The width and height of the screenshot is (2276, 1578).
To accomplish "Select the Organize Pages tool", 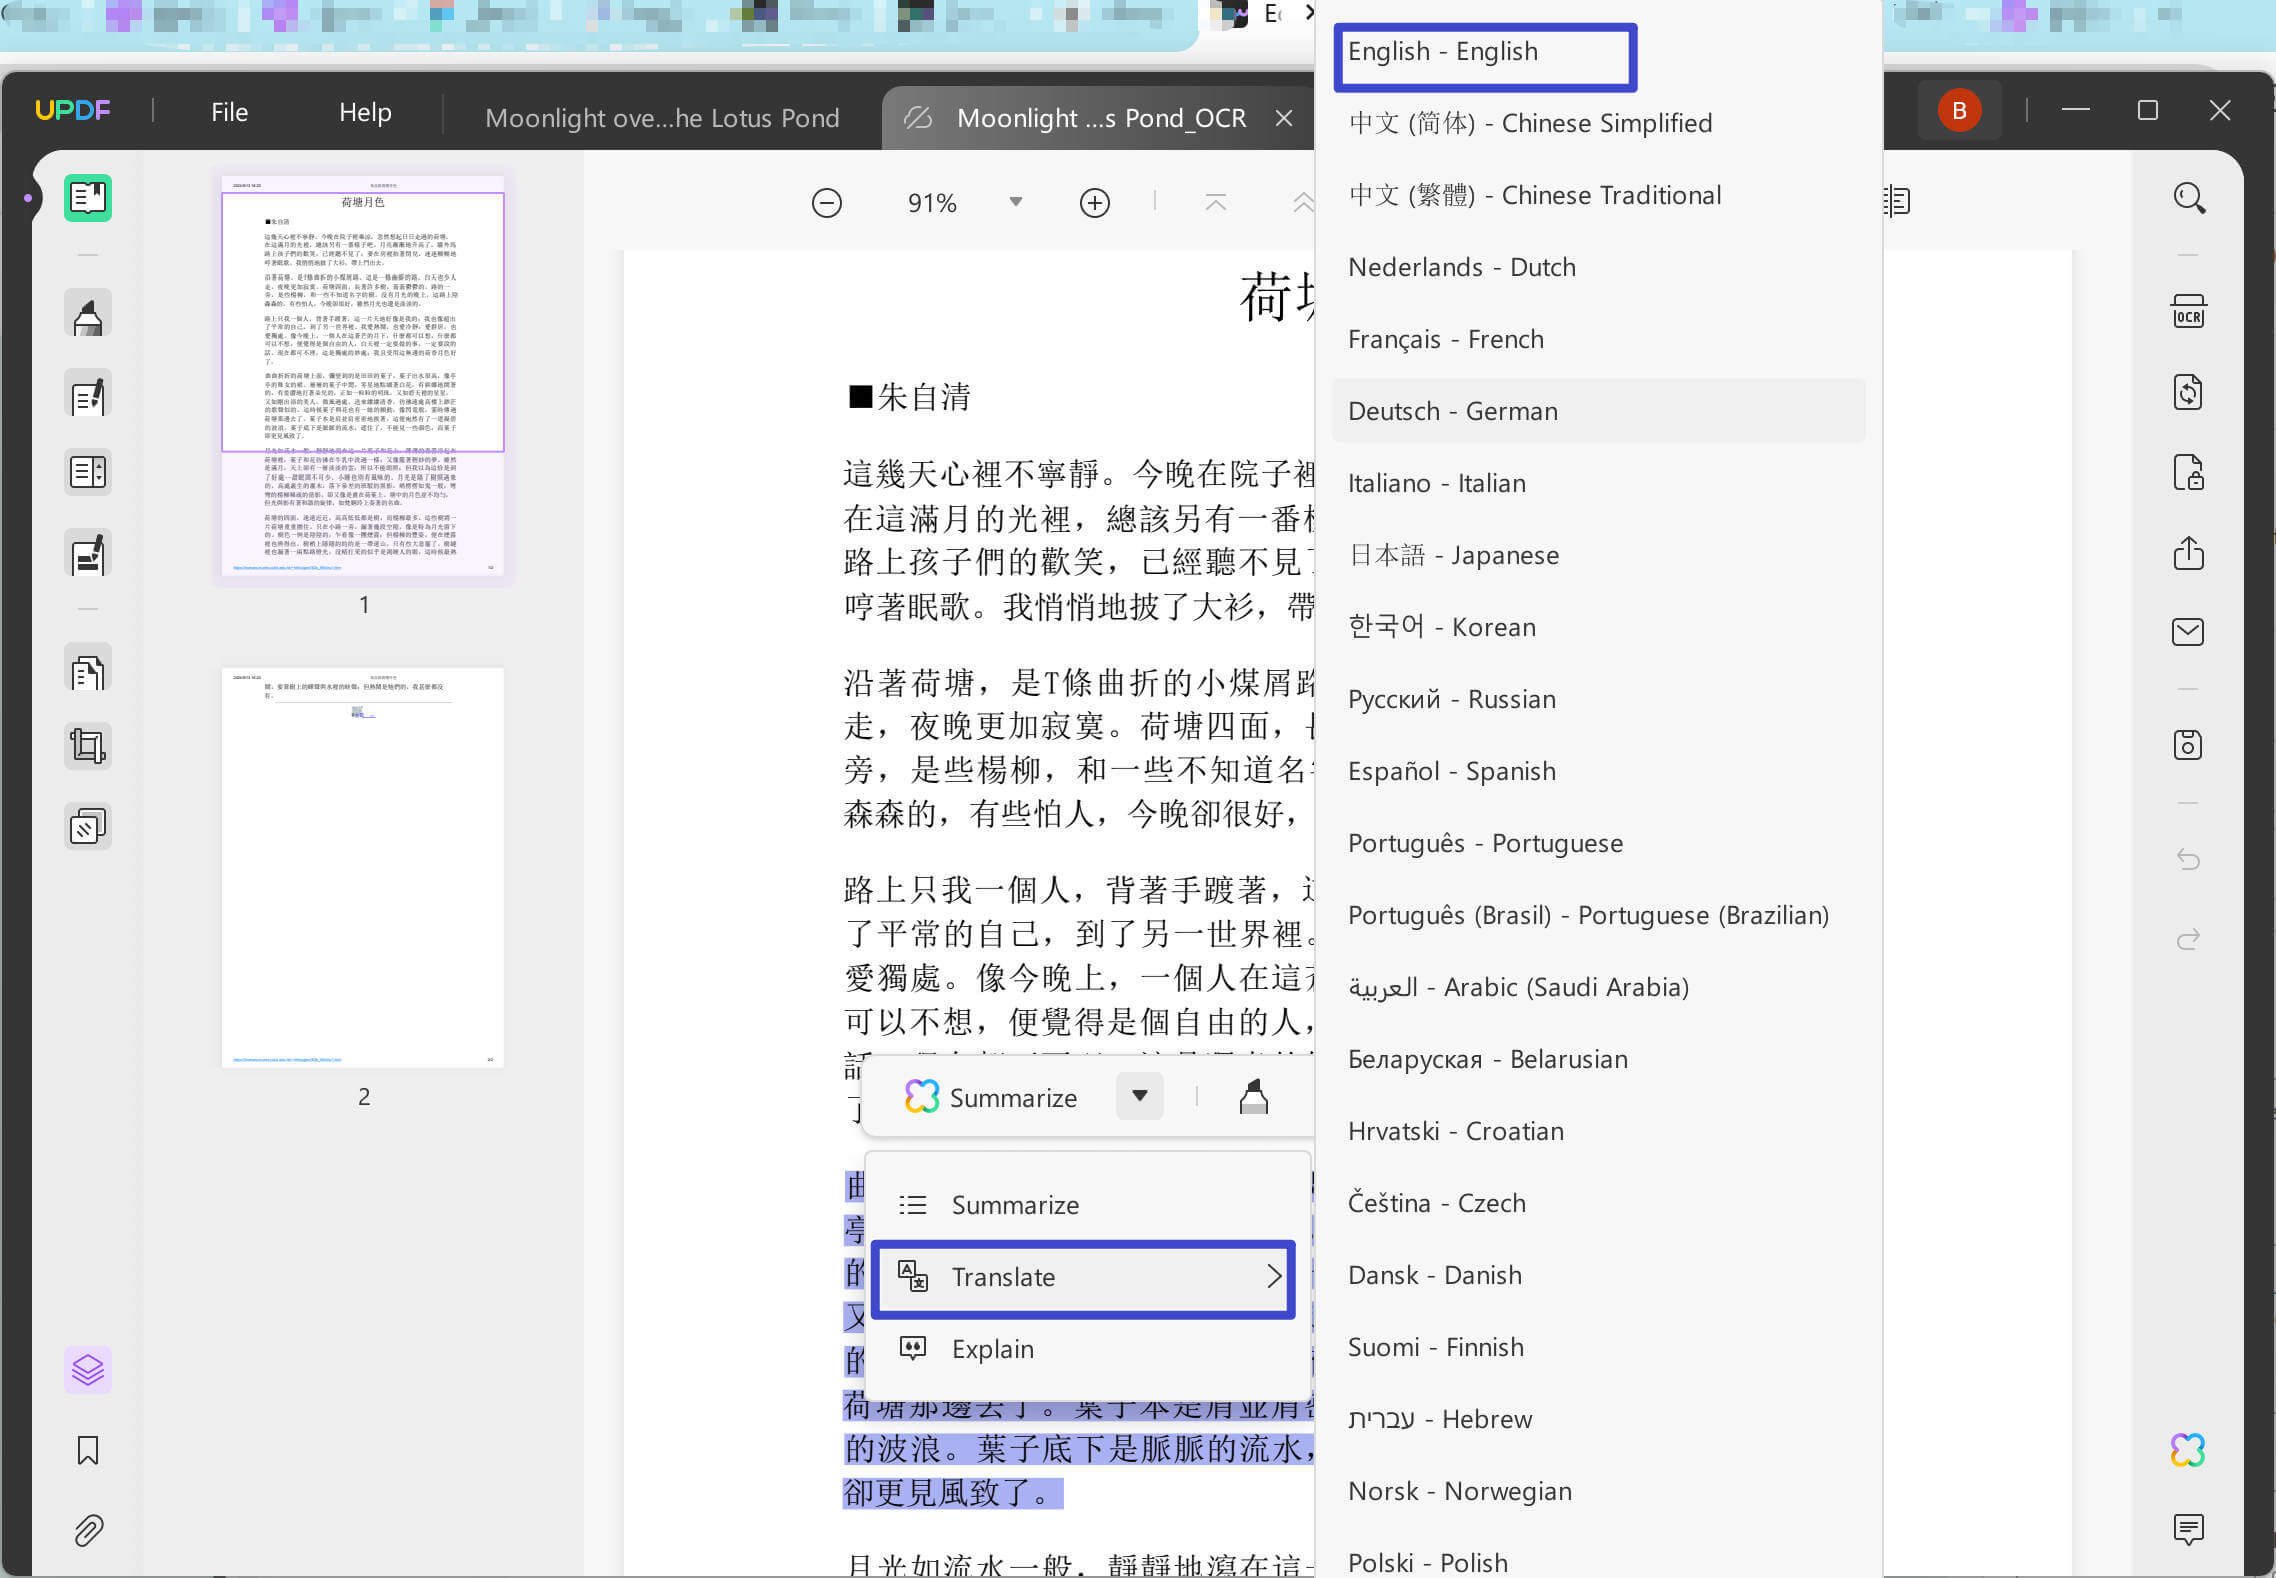I will pyautogui.click(x=88, y=670).
